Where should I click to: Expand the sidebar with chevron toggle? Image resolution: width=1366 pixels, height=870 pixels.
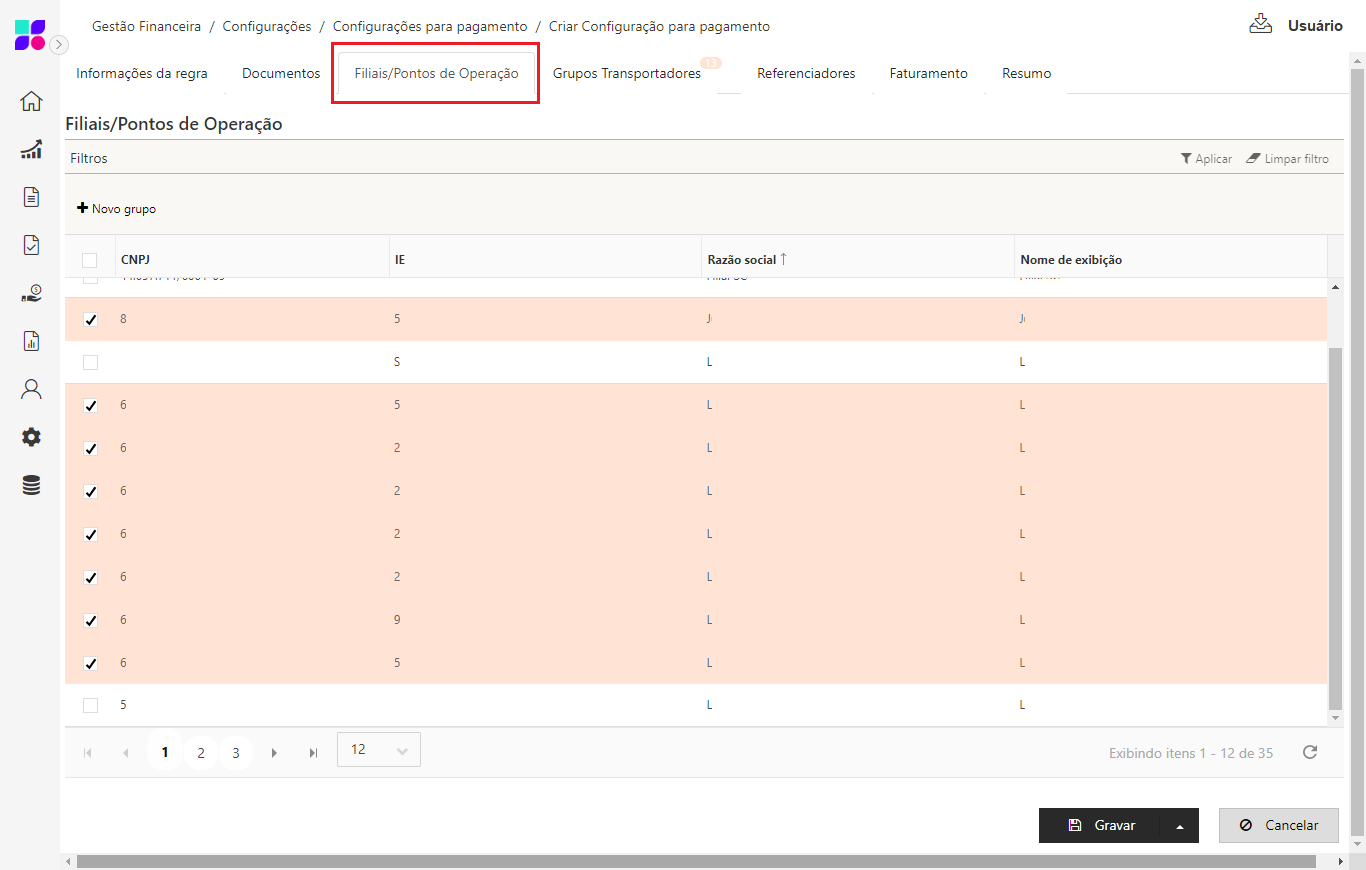(x=59, y=45)
